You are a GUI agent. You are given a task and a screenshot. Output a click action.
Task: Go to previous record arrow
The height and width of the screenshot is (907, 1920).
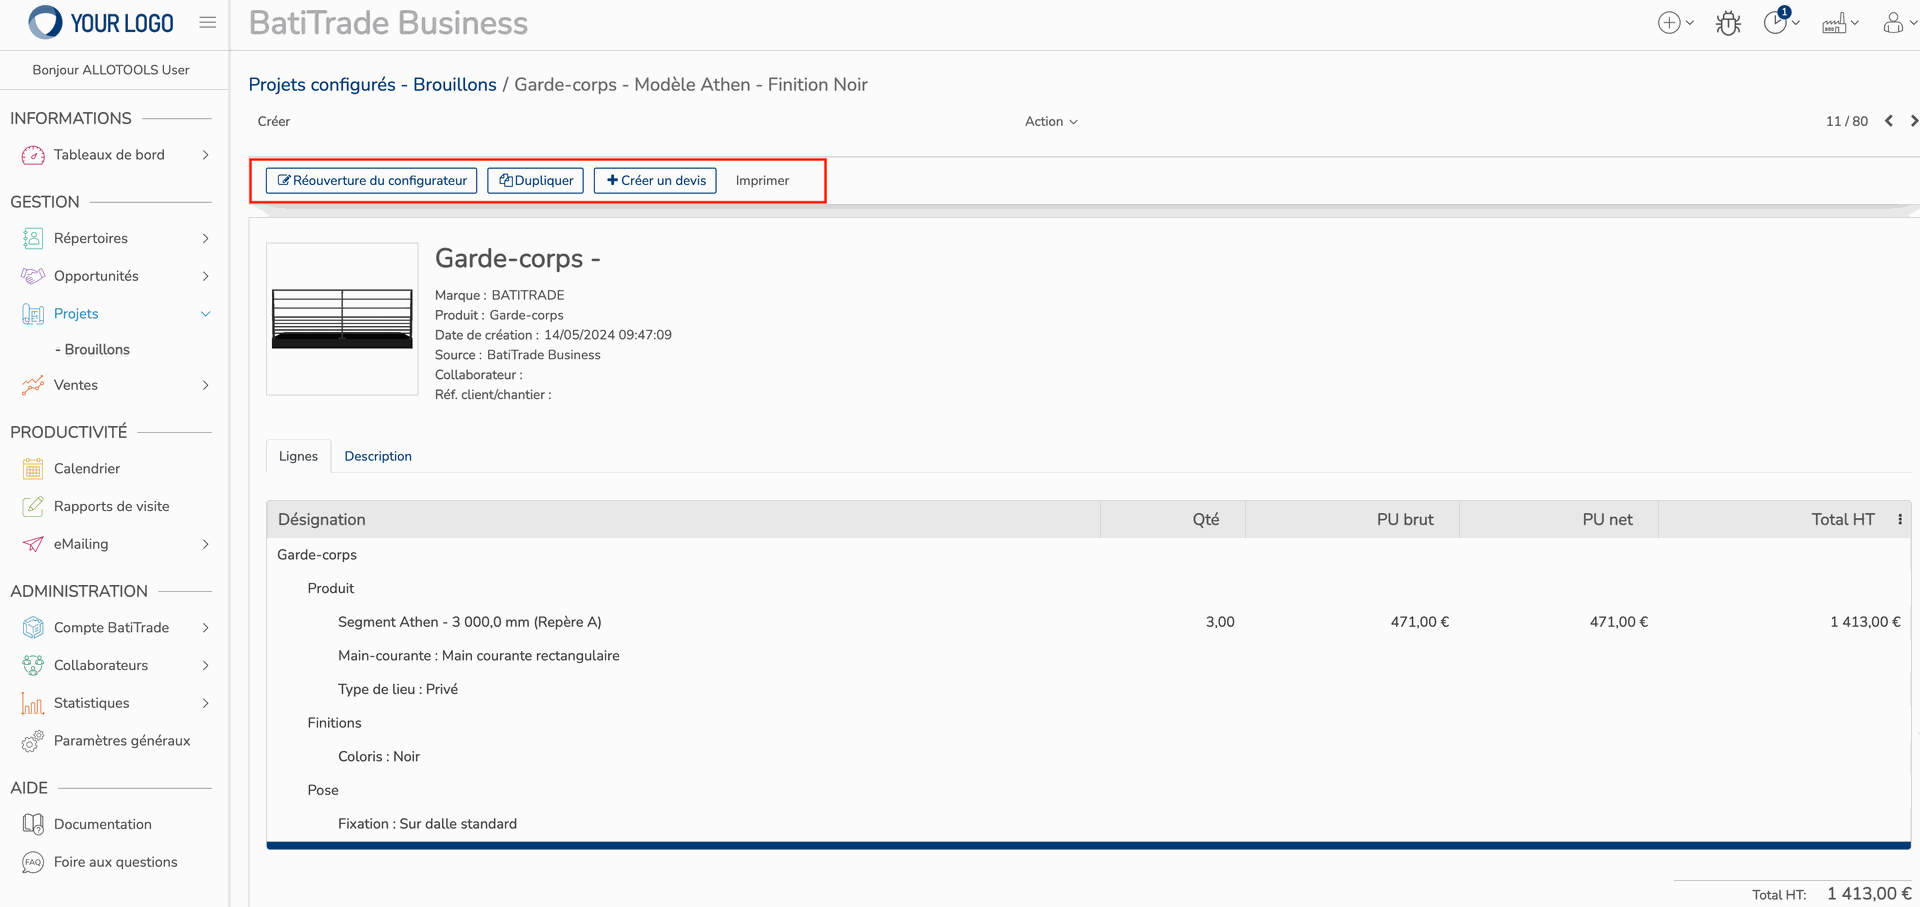point(1889,121)
